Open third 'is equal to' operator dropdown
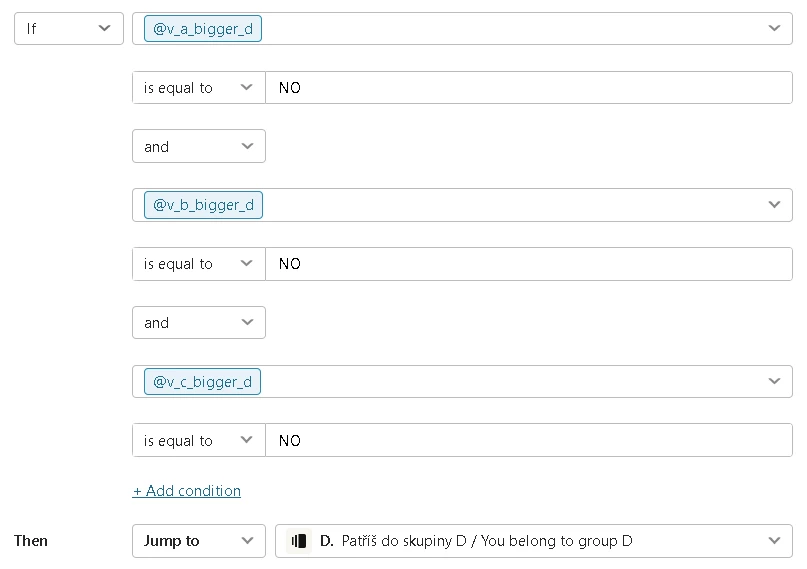 [x=198, y=441]
